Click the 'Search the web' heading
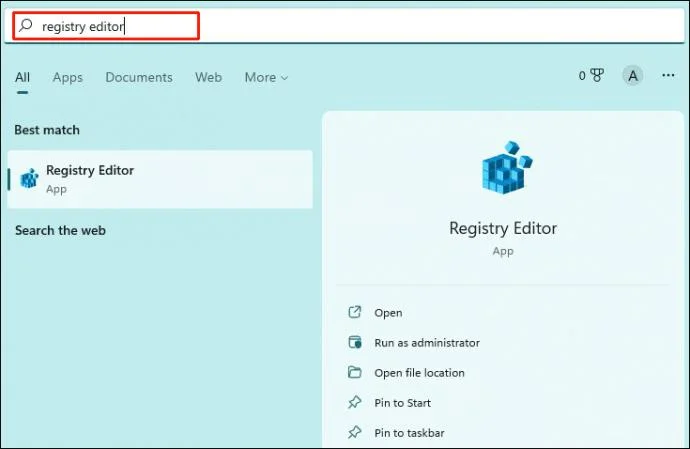The width and height of the screenshot is (690, 449). click(60, 230)
